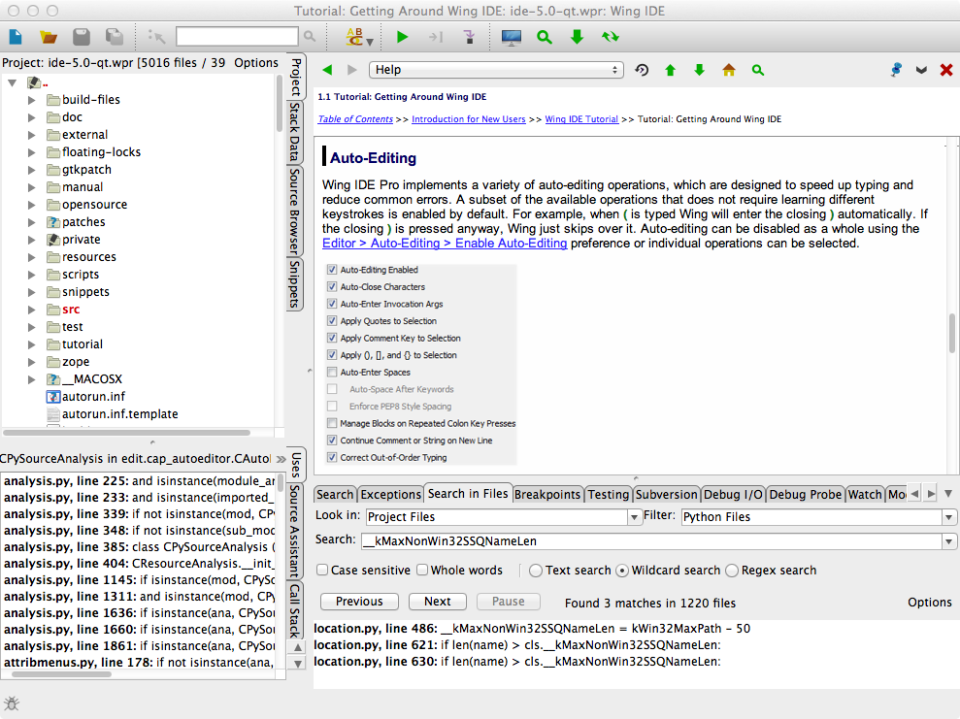Open a project via the folder toolbar icon
960x719 pixels.
[48, 36]
